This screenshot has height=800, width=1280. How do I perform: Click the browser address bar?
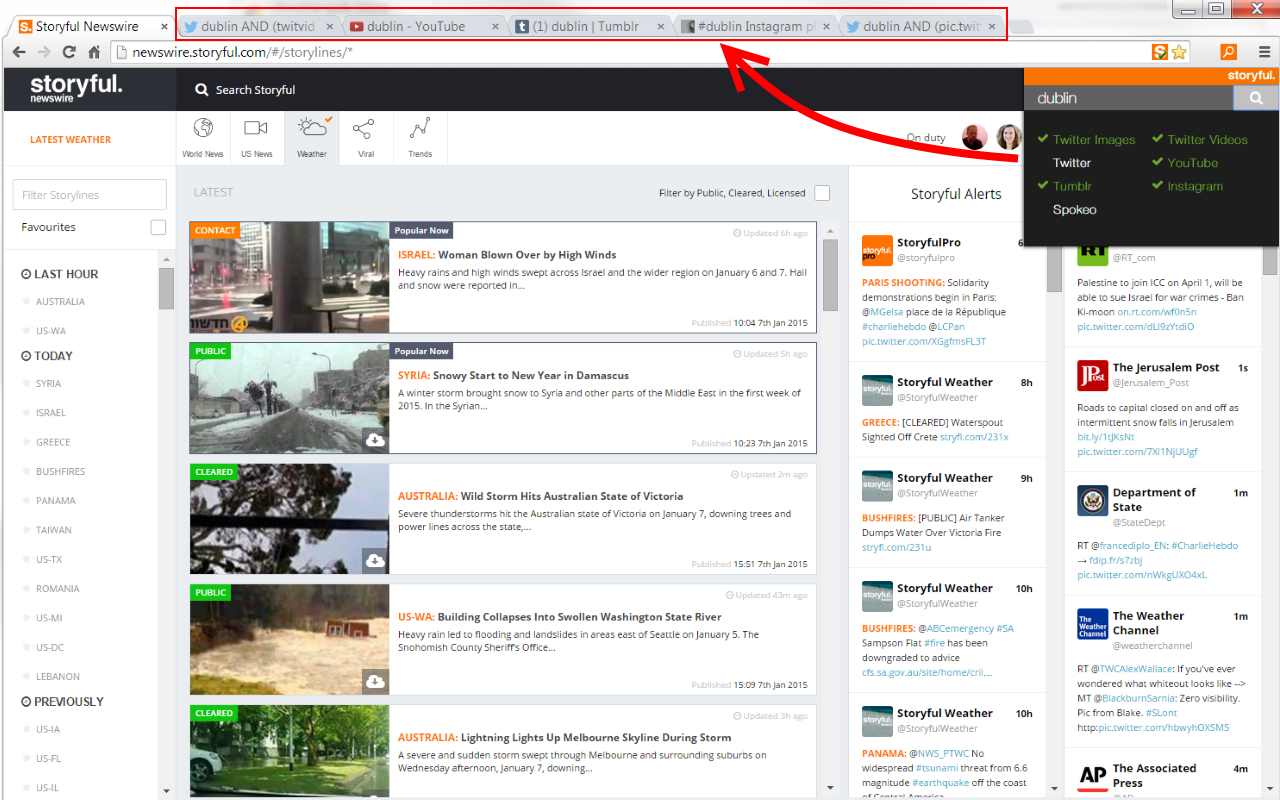pyautogui.click(x=630, y=52)
